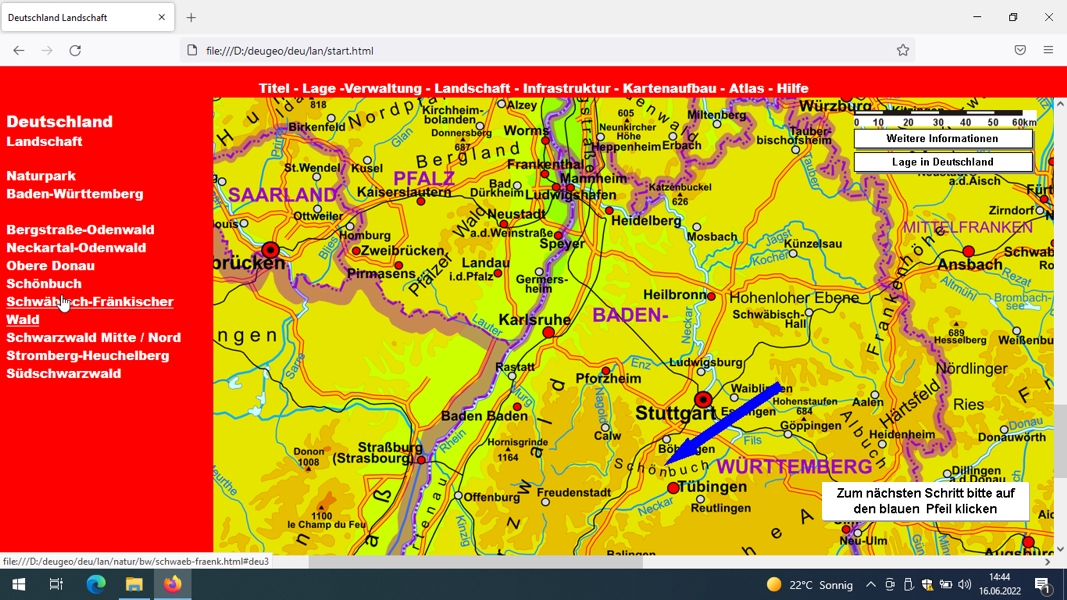1067x600 pixels.
Task: Open the Landschaft menu item
Action: (472, 88)
